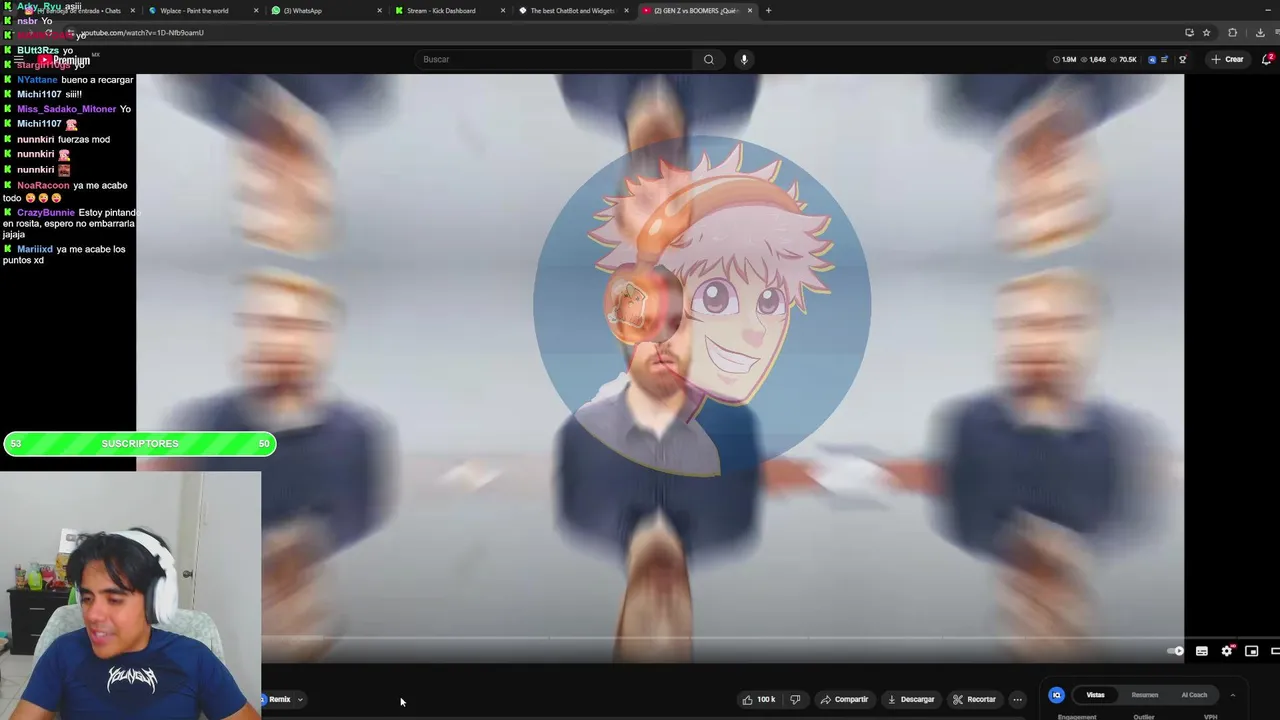Bookmark page with star icon

pyautogui.click(x=1206, y=32)
